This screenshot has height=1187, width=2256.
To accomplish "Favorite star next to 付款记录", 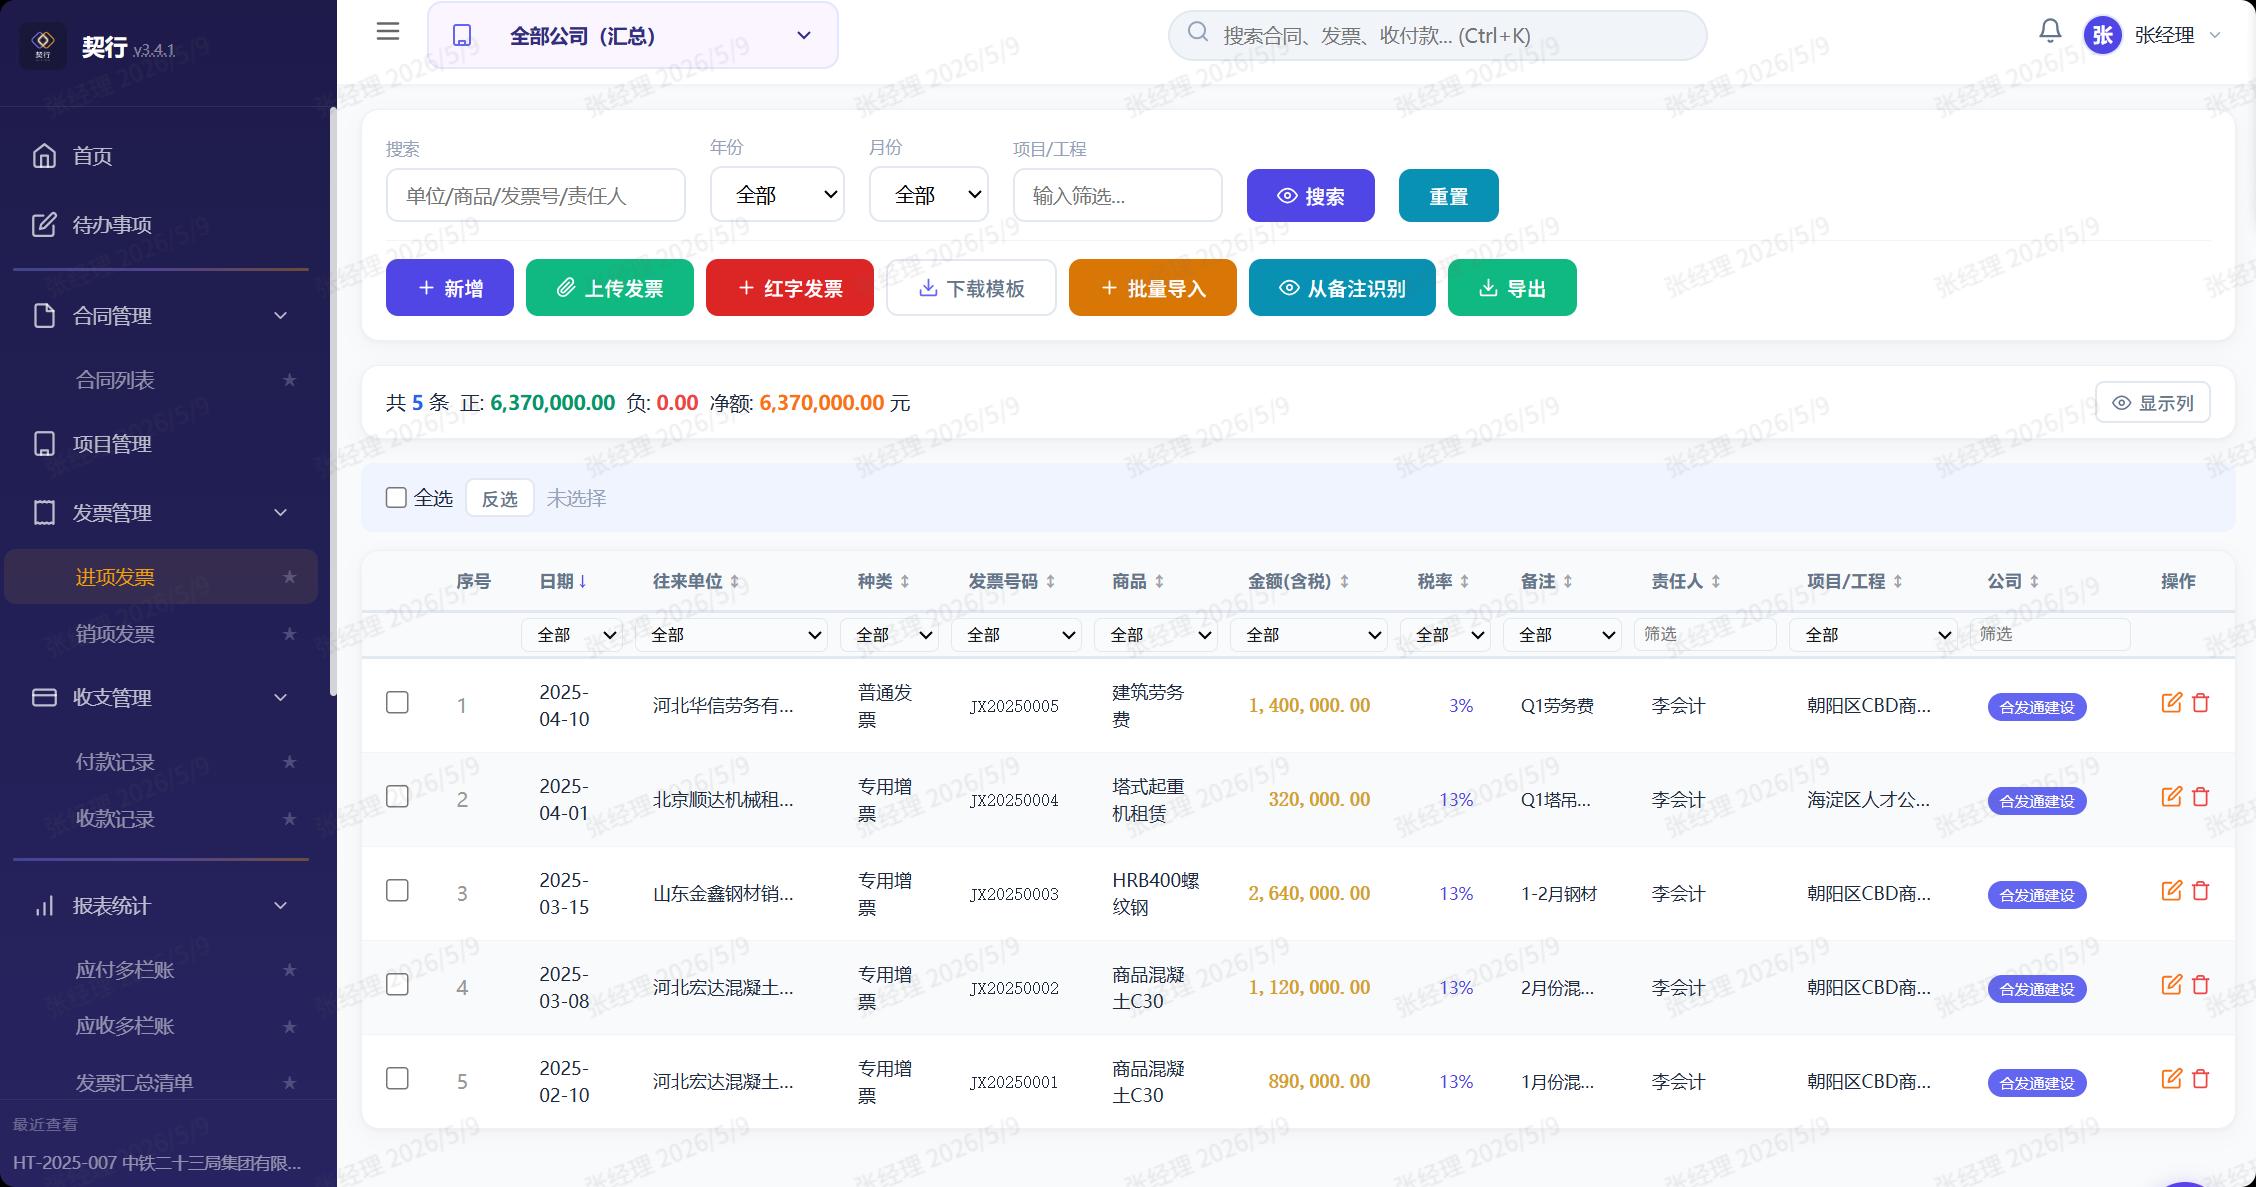I will point(289,762).
